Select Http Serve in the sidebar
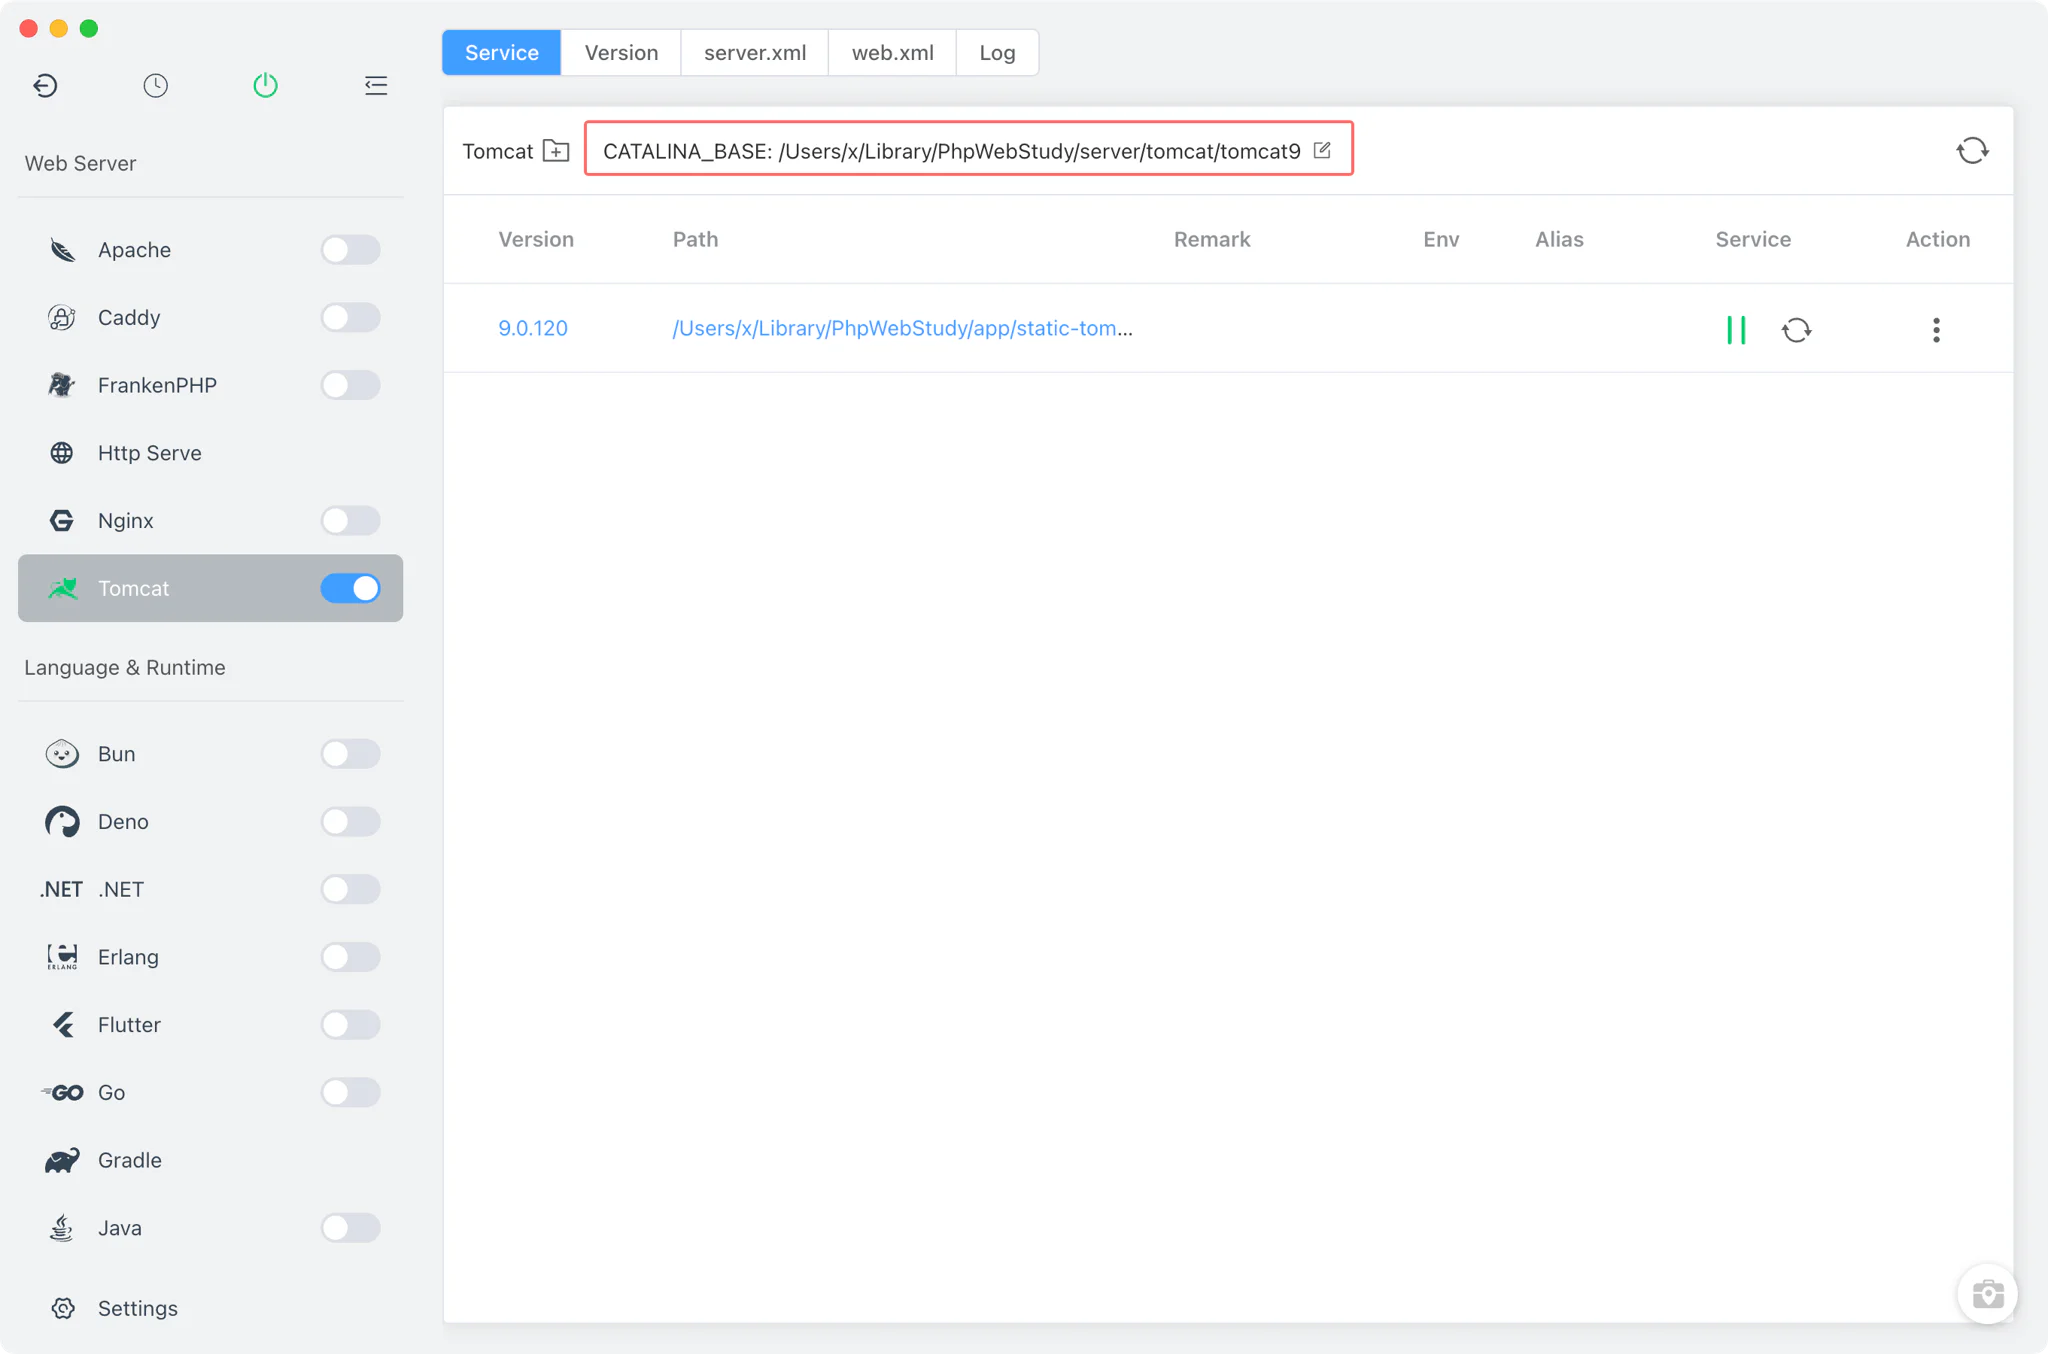The height and width of the screenshot is (1354, 2048). [210, 453]
